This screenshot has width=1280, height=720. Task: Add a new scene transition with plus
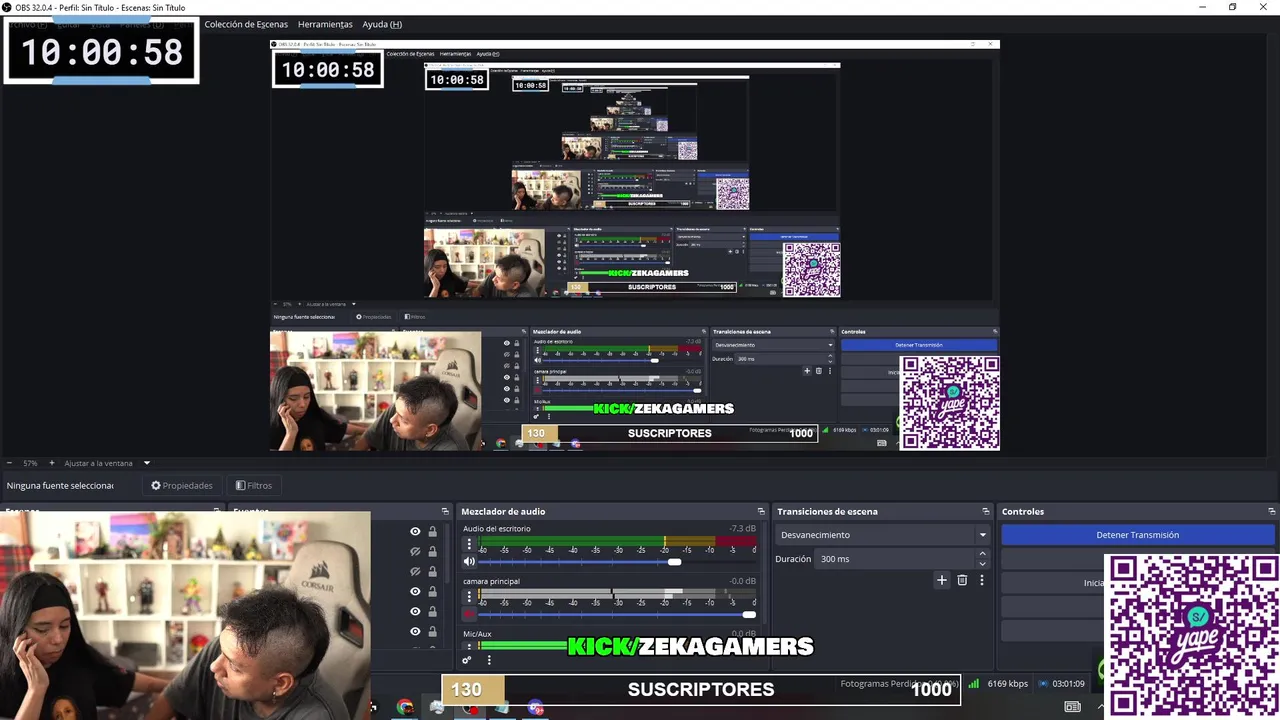(941, 580)
